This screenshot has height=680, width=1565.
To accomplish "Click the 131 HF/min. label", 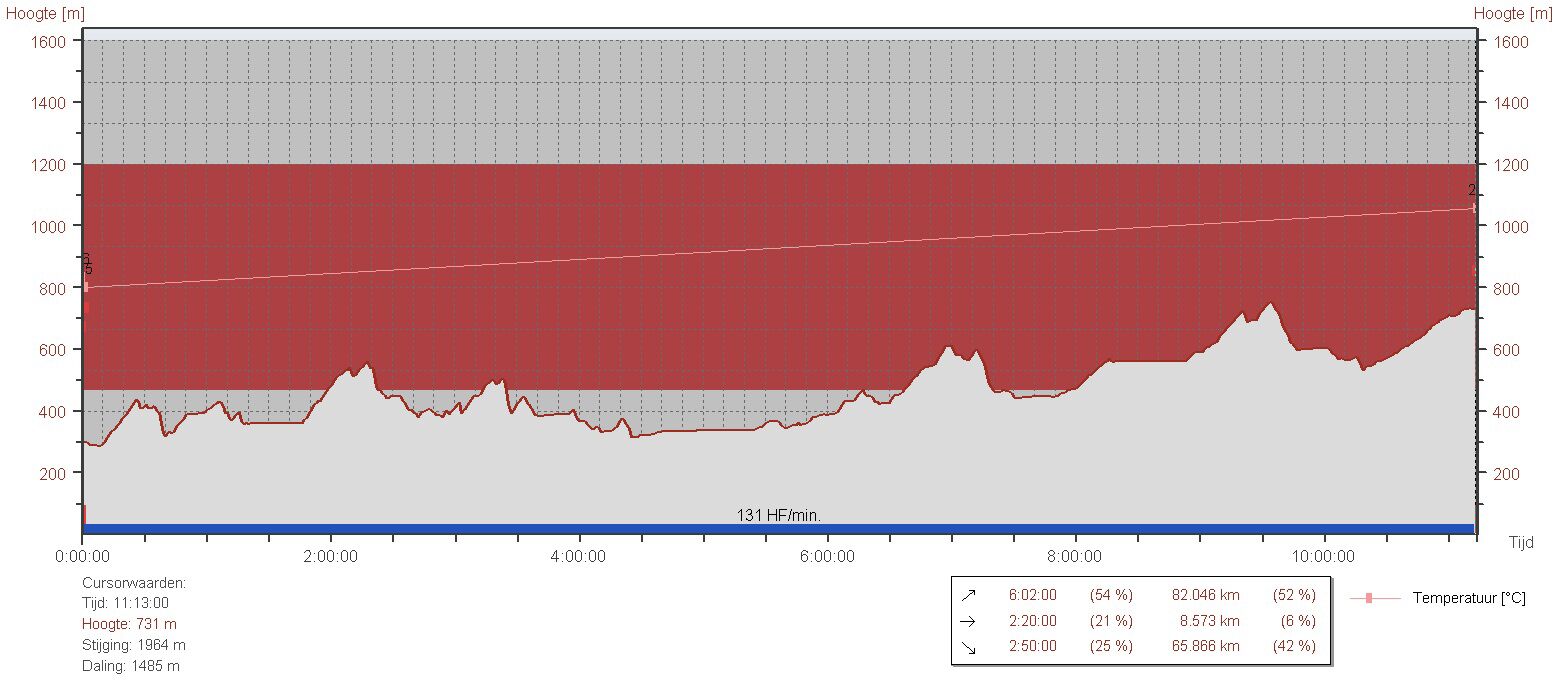I will 779,516.
